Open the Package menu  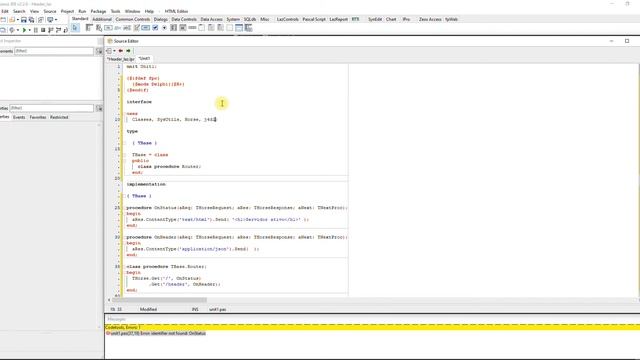click(x=98, y=11)
